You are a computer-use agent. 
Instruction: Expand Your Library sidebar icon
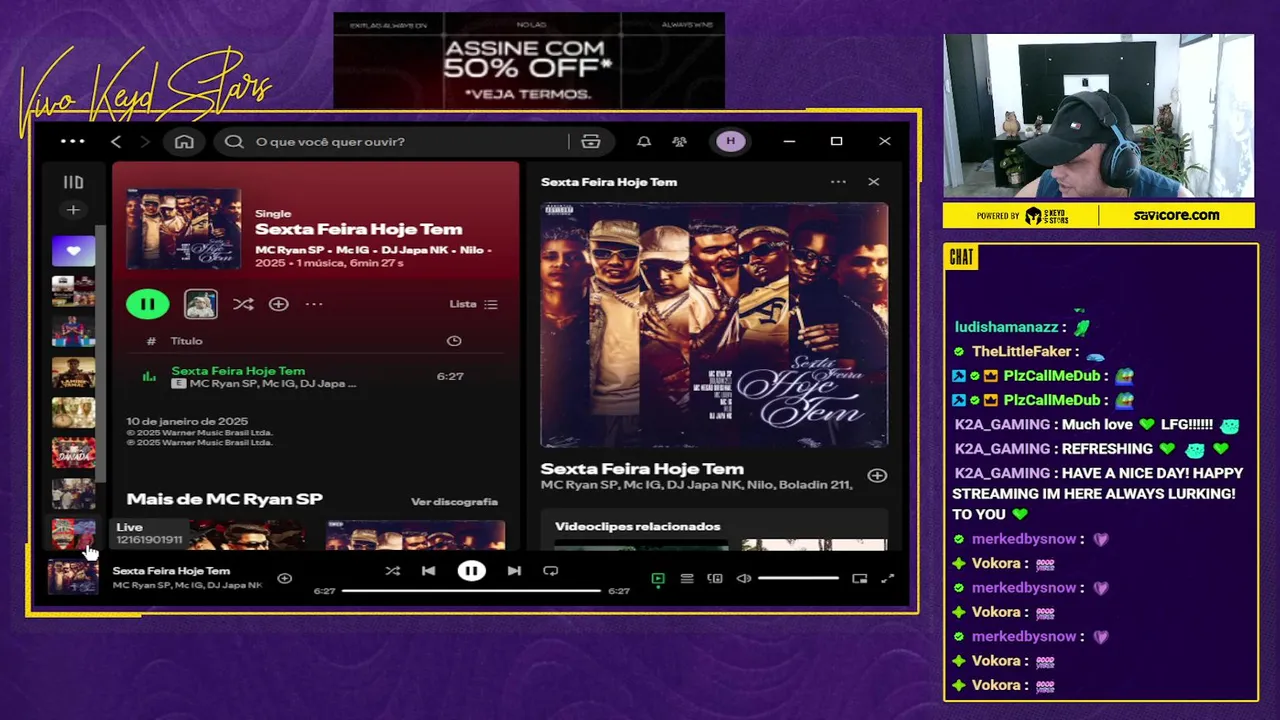(73, 182)
